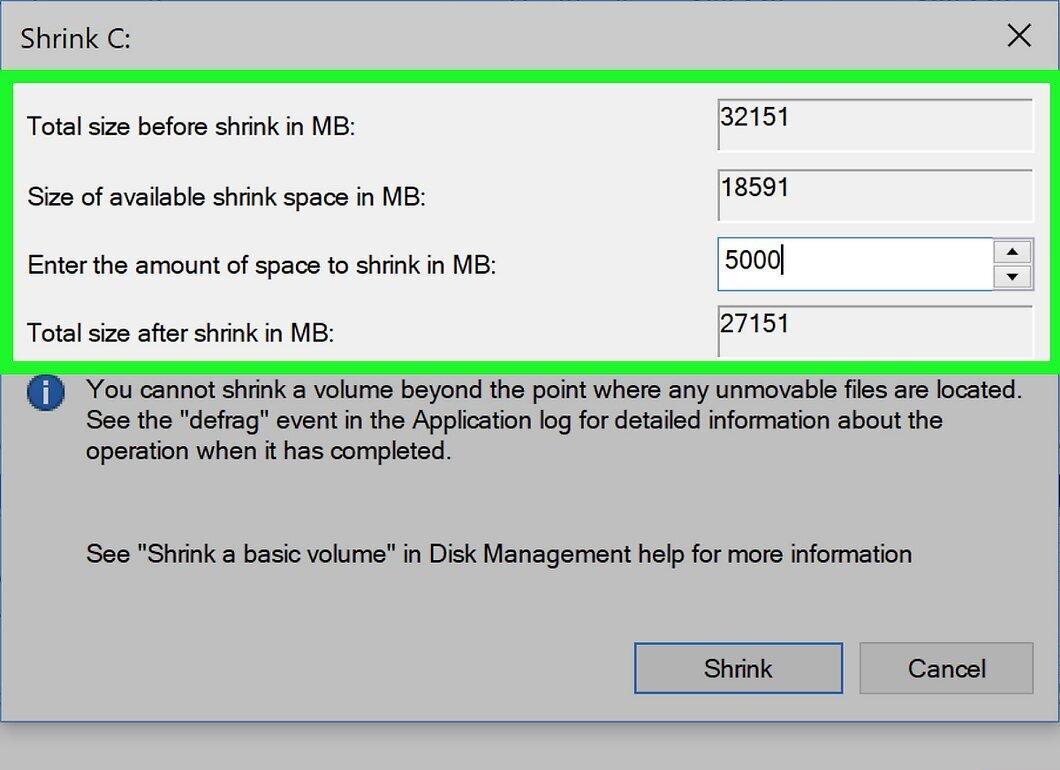Click 'Size of available shrink space in MB' label
This screenshot has width=1060, height=770.
[x=226, y=197]
